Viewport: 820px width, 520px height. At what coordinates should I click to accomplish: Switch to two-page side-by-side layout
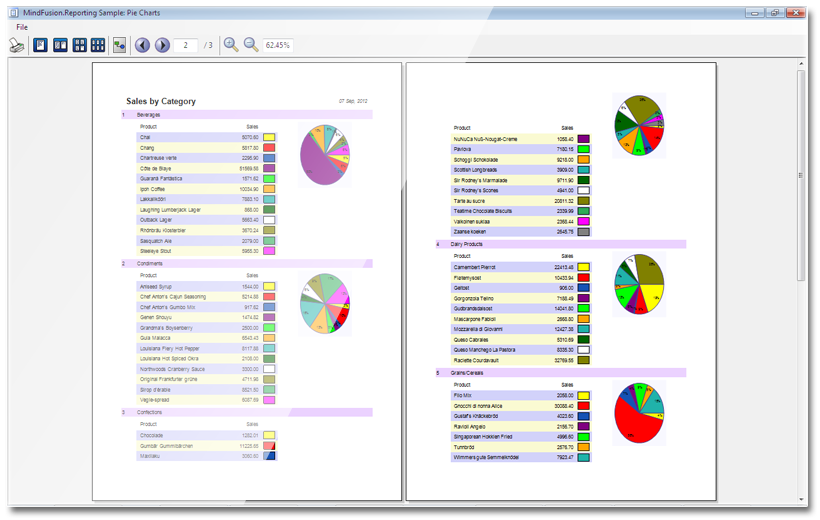[60, 45]
